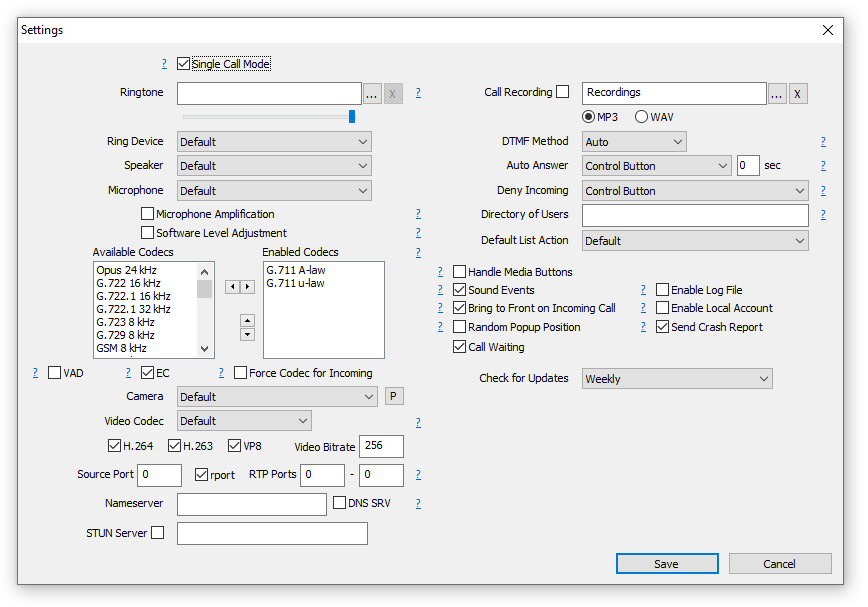Adjust the ringtone volume slider
The height and width of the screenshot is (607, 868).
pyautogui.click(x=352, y=115)
